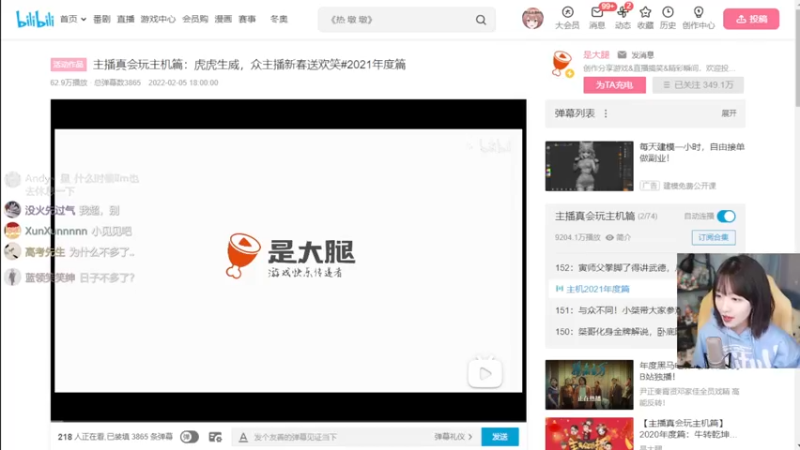
Task: Toggle the 自动连播 autoplay switch
Action: 726,216
